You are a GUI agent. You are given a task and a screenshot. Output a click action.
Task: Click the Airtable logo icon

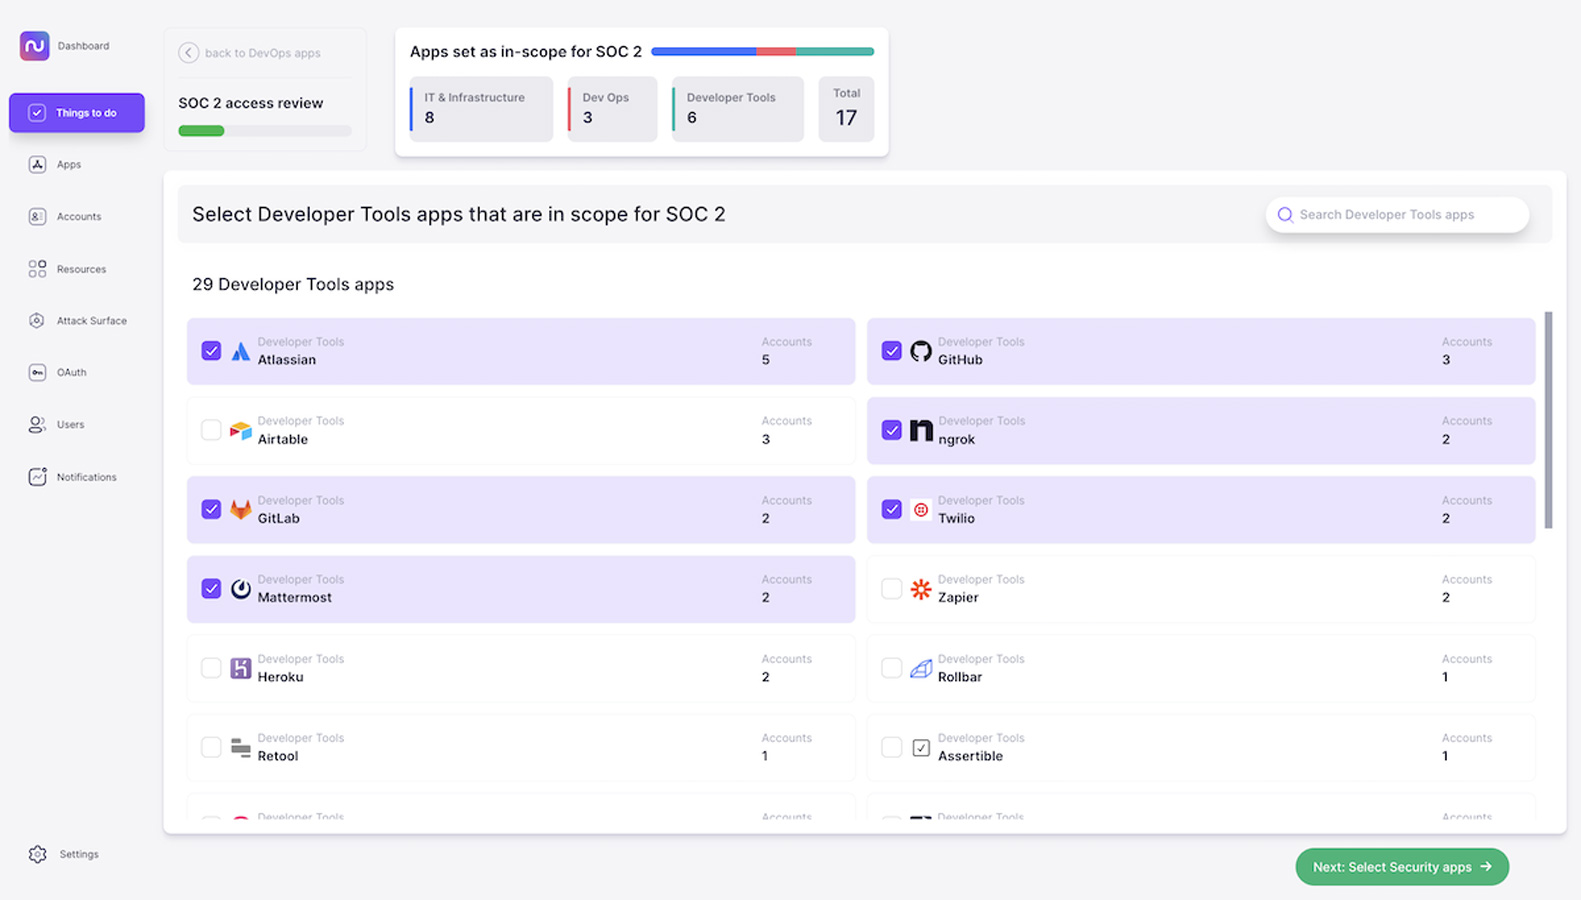point(241,430)
